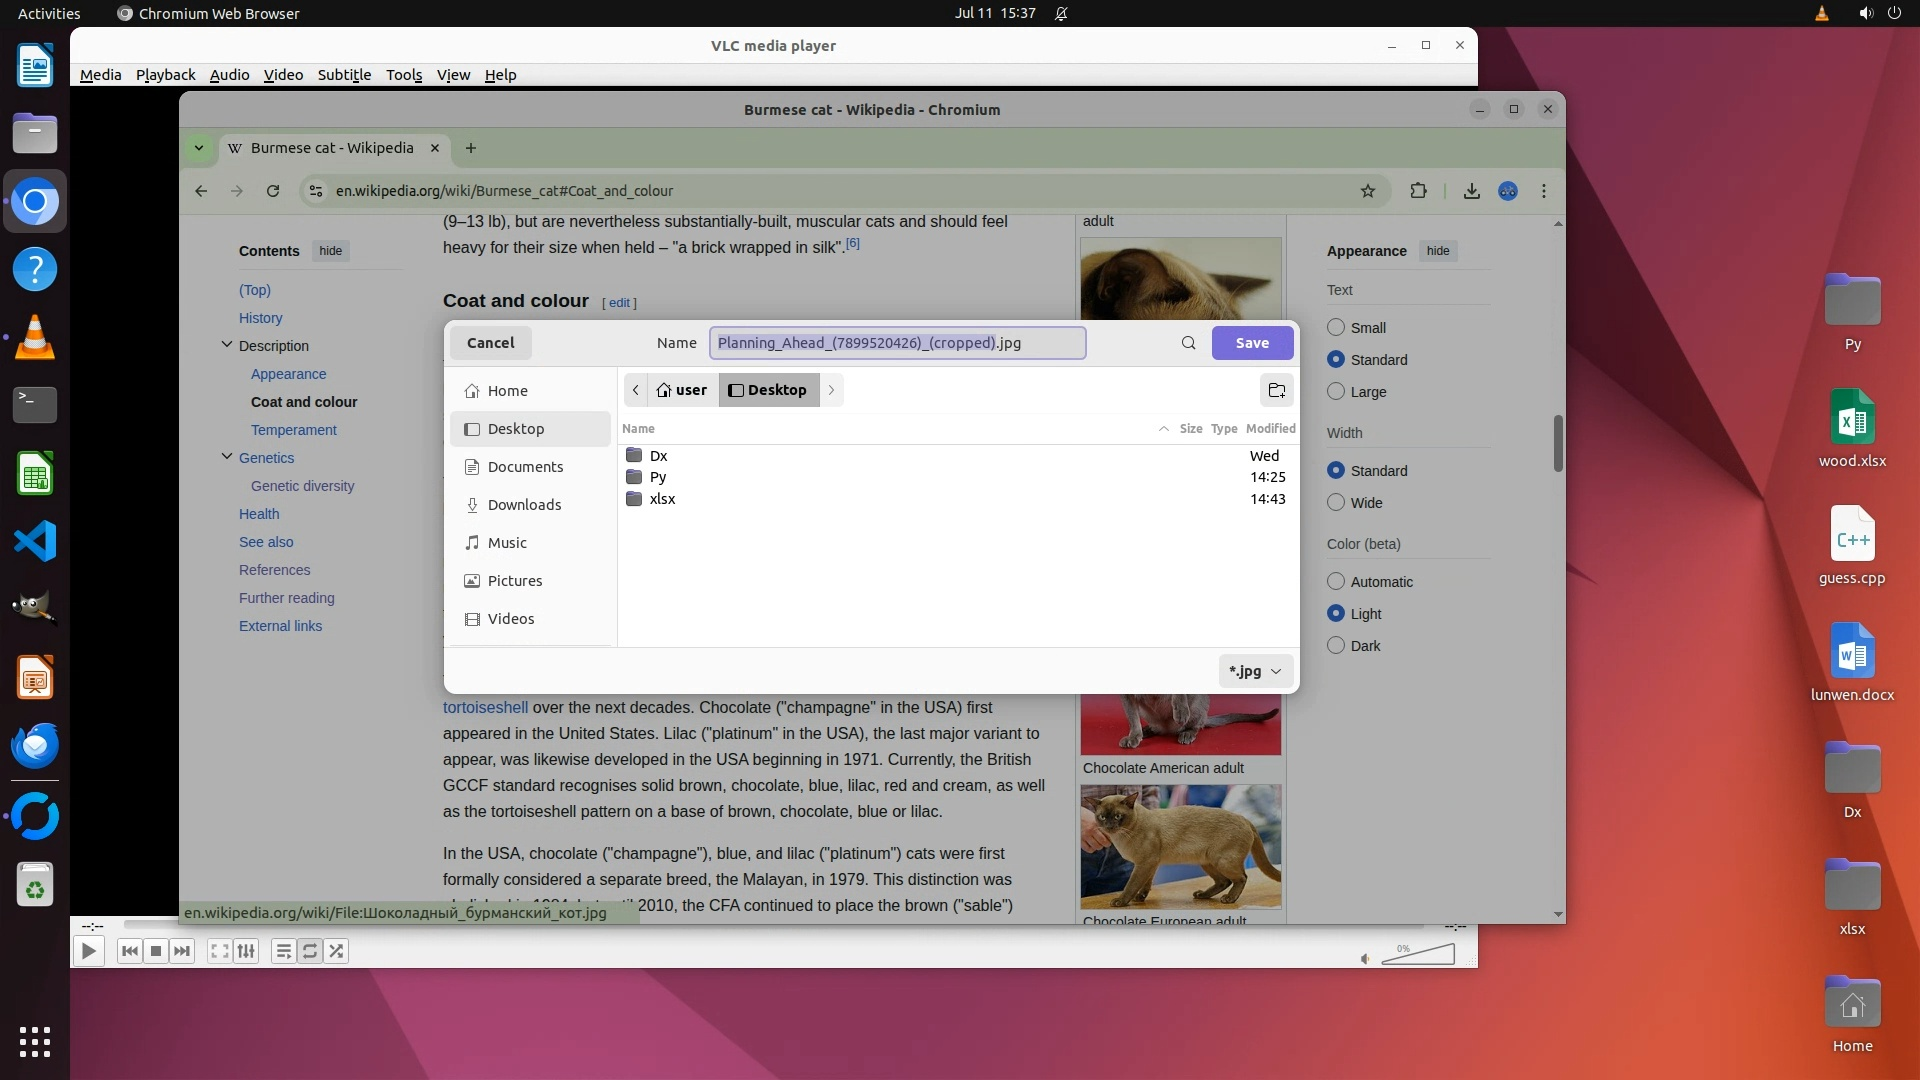Screen dimensions: 1920x1080
Task: Select the Wide width option
Action: pos(1336,503)
